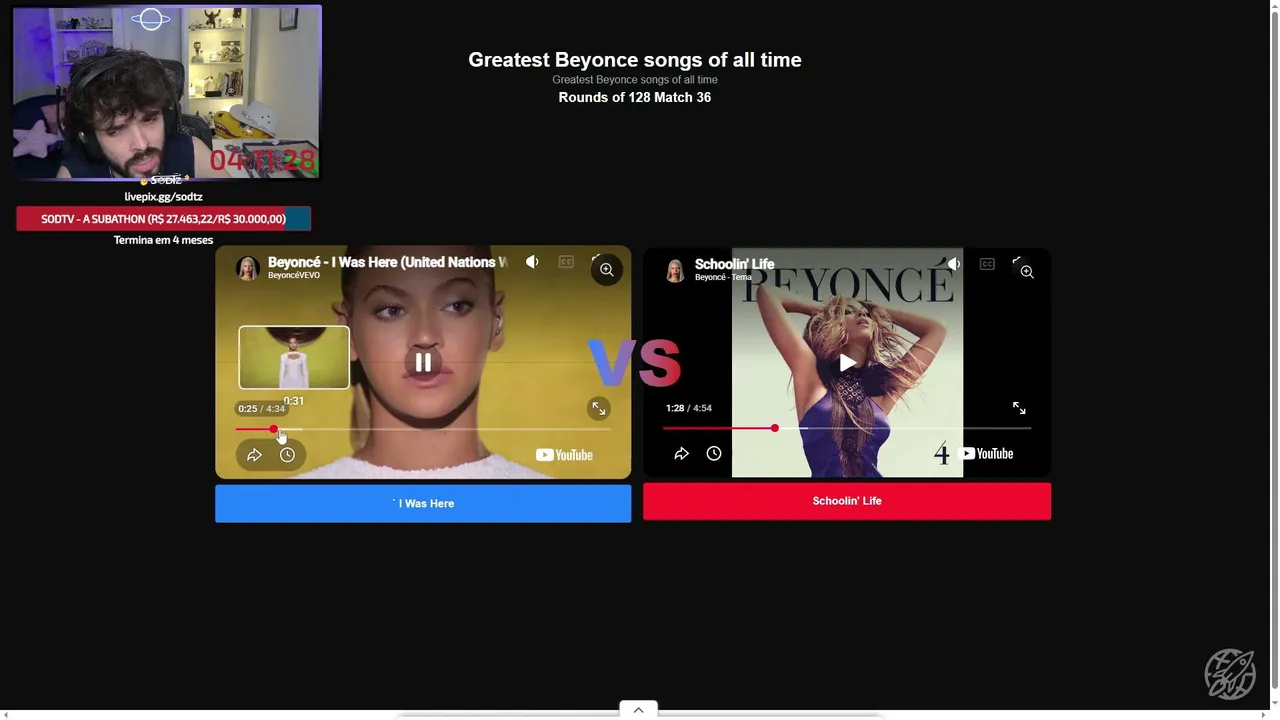Pause the I Was Here video
The image size is (1280, 720).
423,363
